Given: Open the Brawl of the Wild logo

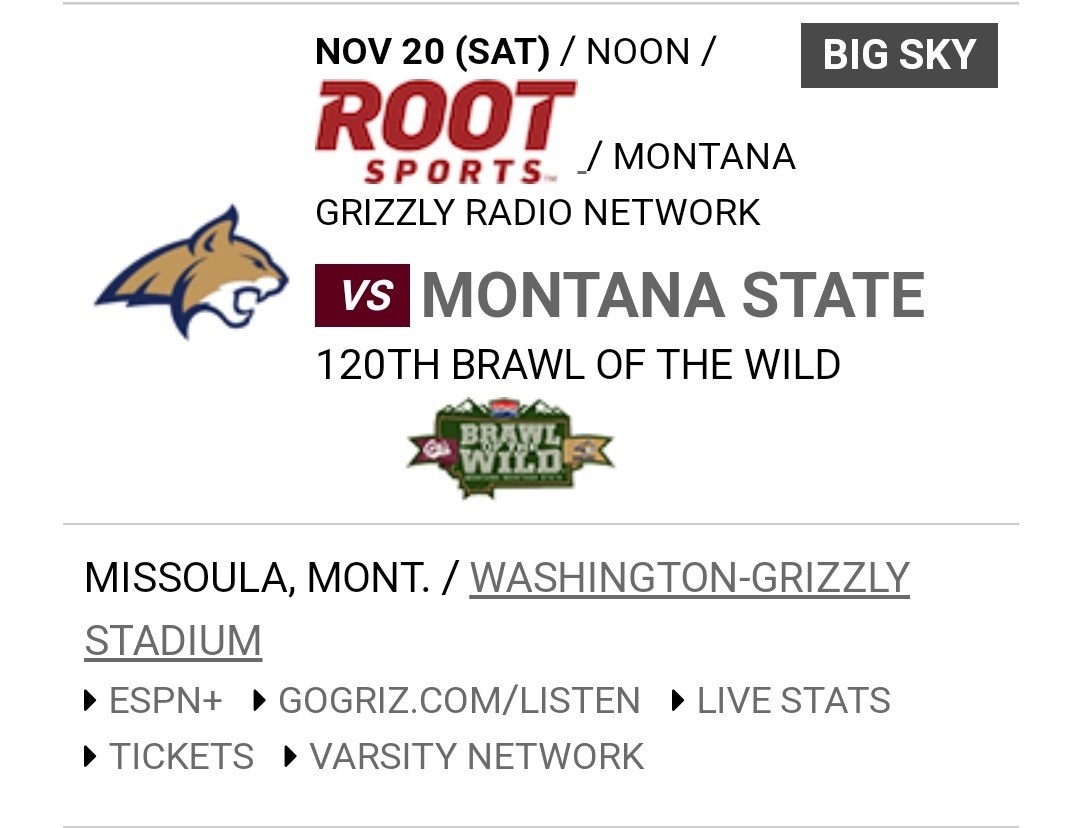Looking at the screenshot, I should click(511, 448).
